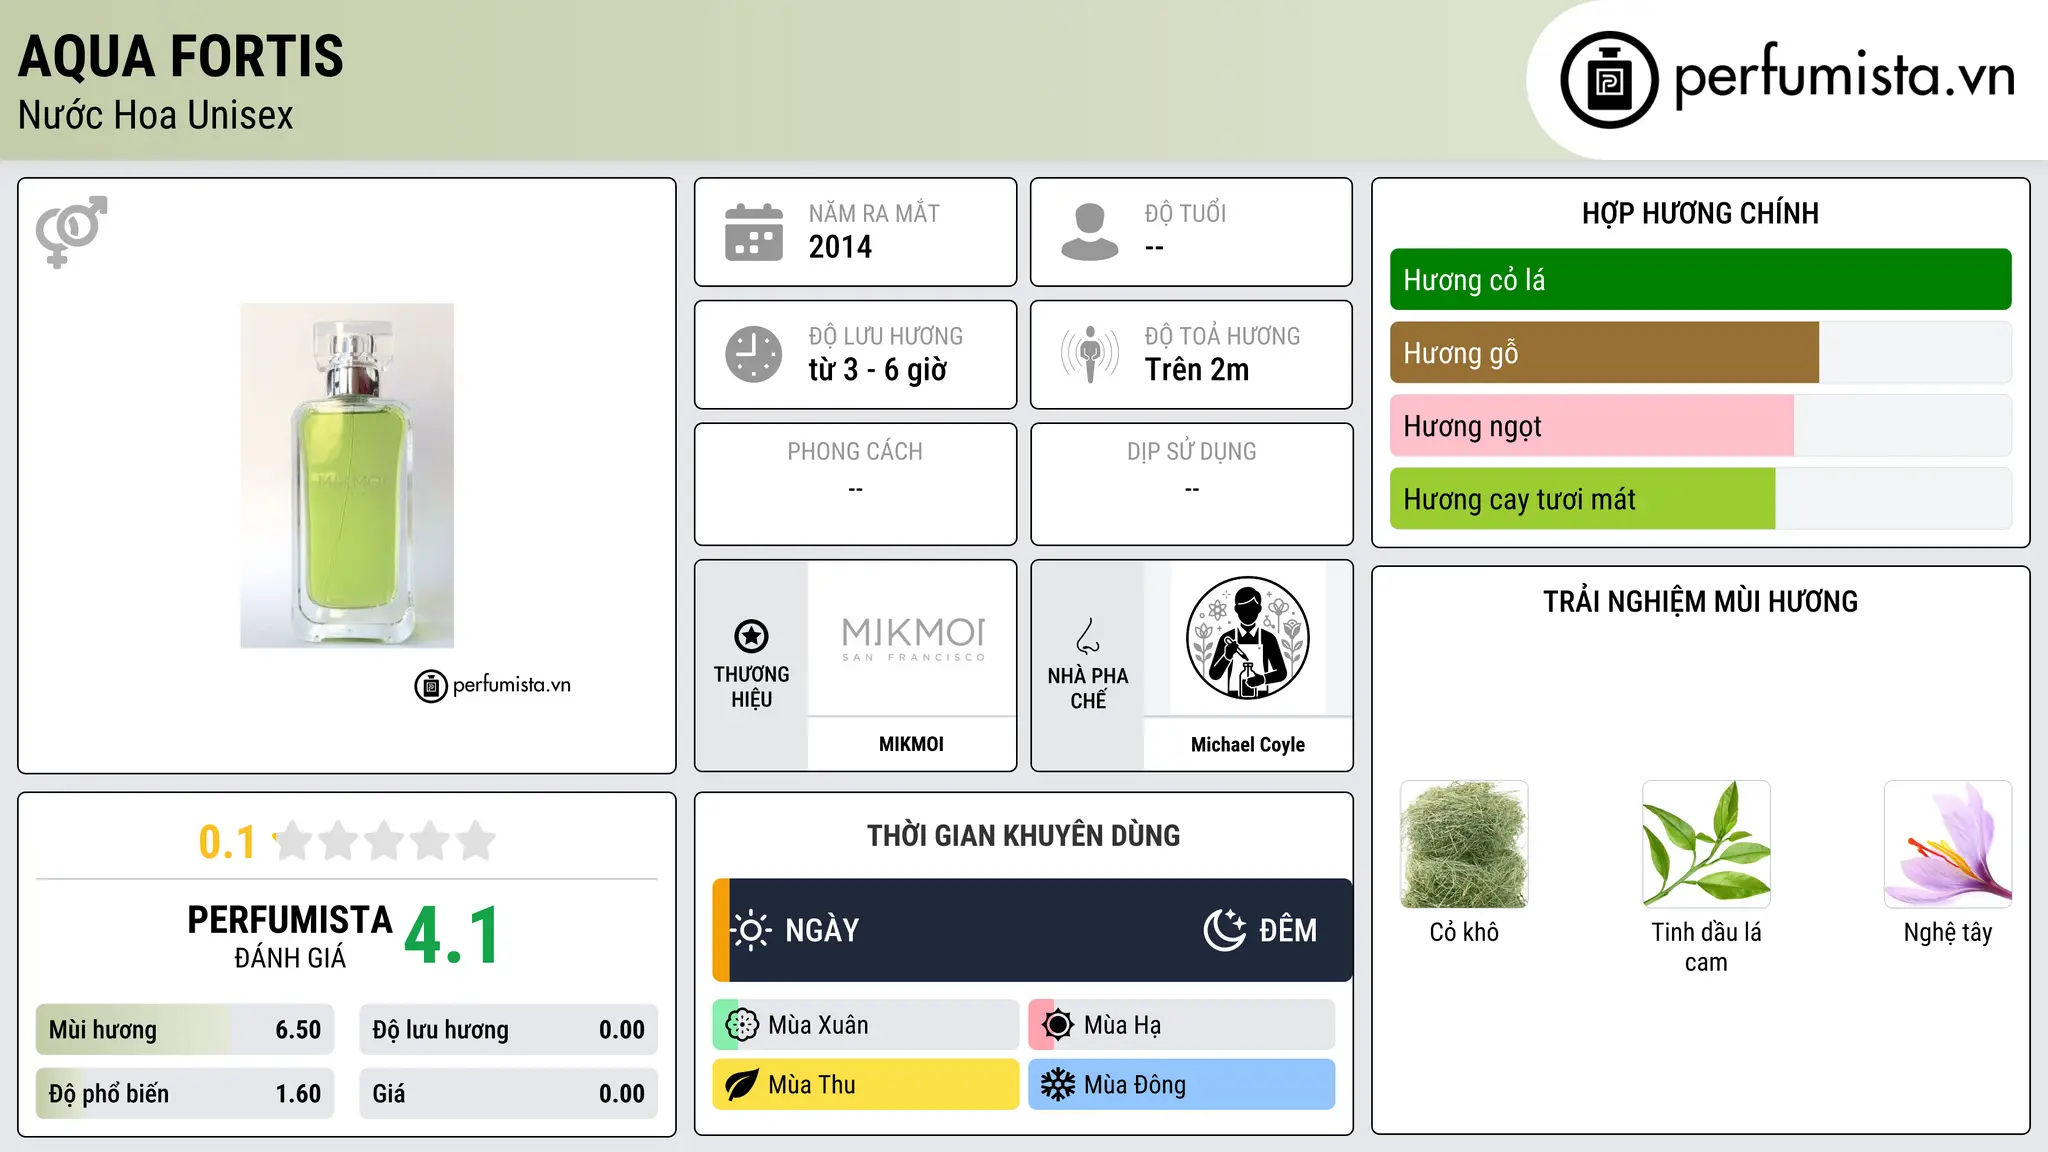
Task: Click the nose icon above Nhà pha chế
Action: click(1088, 636)
